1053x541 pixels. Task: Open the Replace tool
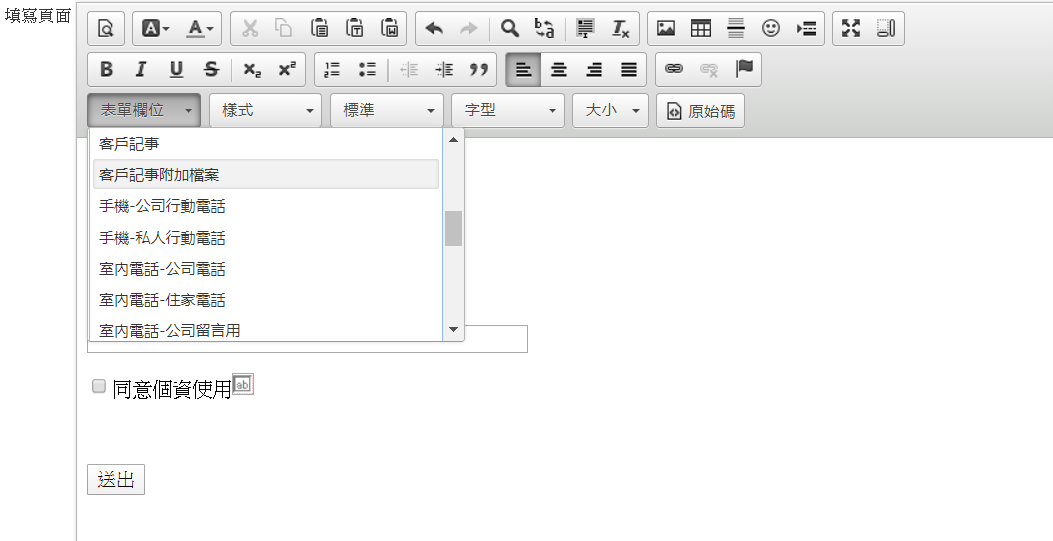pyautogui.click(x=545, y=28)
